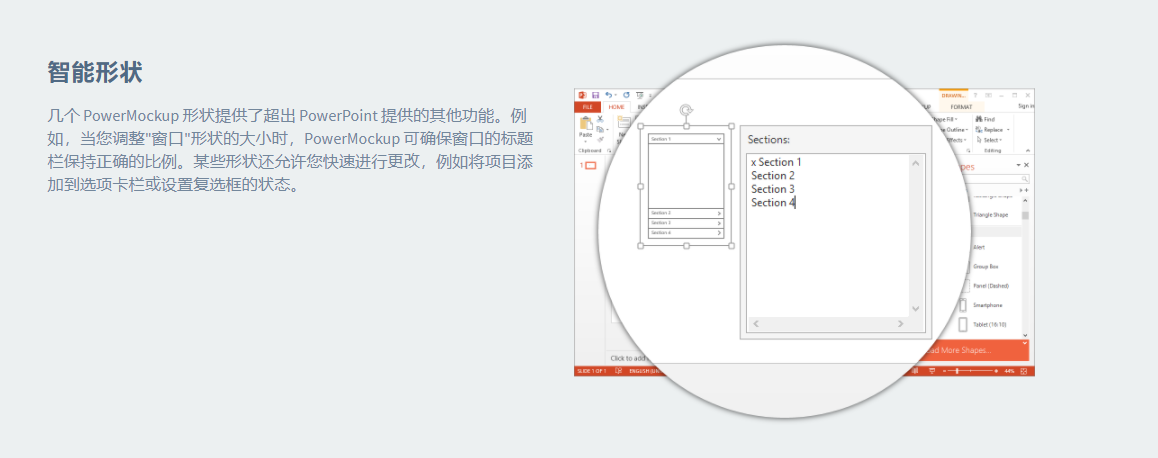Click the Load More Shapes button
The width and height of the screenshot is (1158, 458).
[x=975, y=350]
